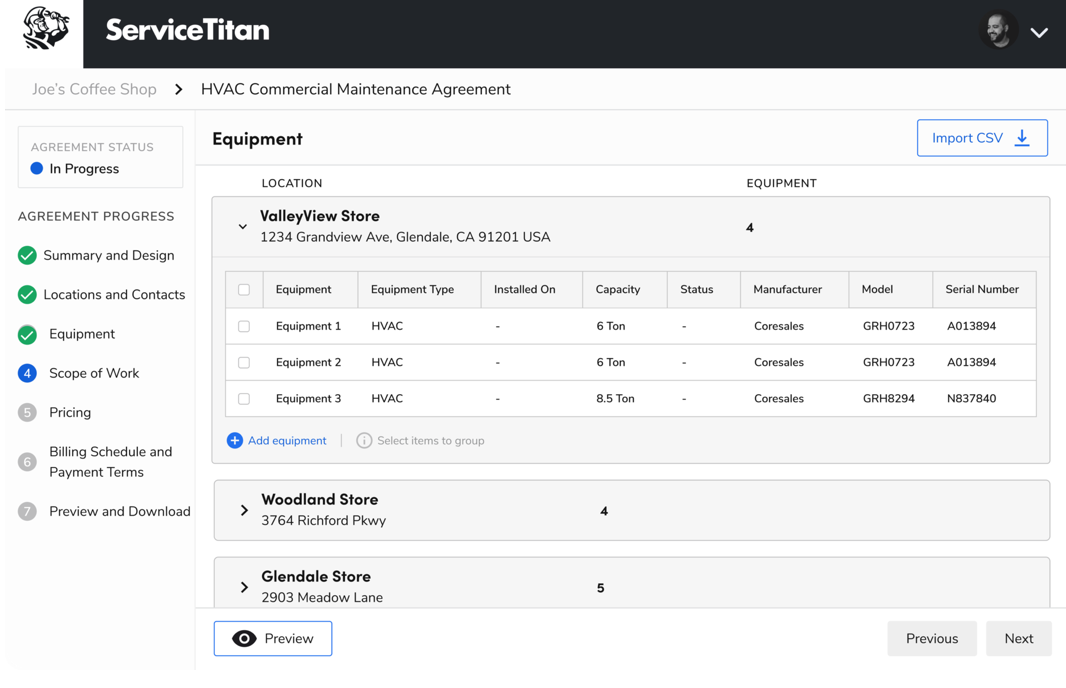Click the step 7 number badge
This screenshot has width=1066, height=688.
(x=27, y=511)
